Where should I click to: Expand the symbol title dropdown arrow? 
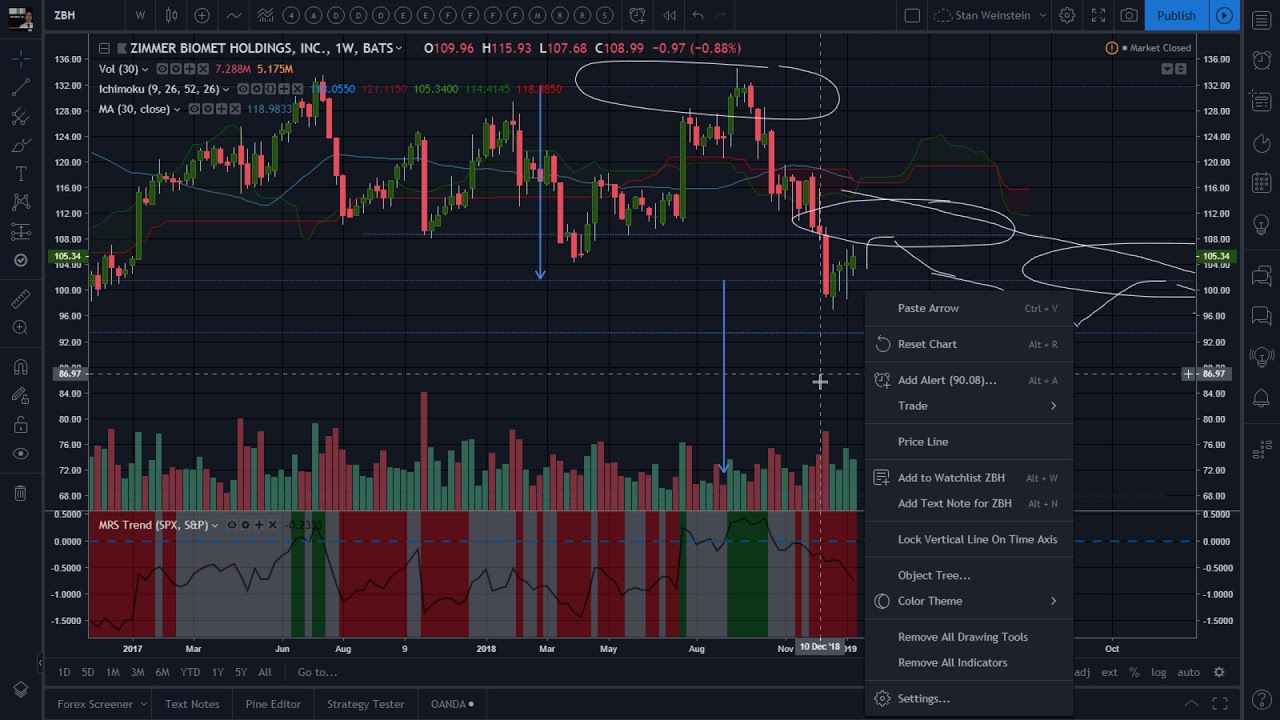click(x=399, y=48)
